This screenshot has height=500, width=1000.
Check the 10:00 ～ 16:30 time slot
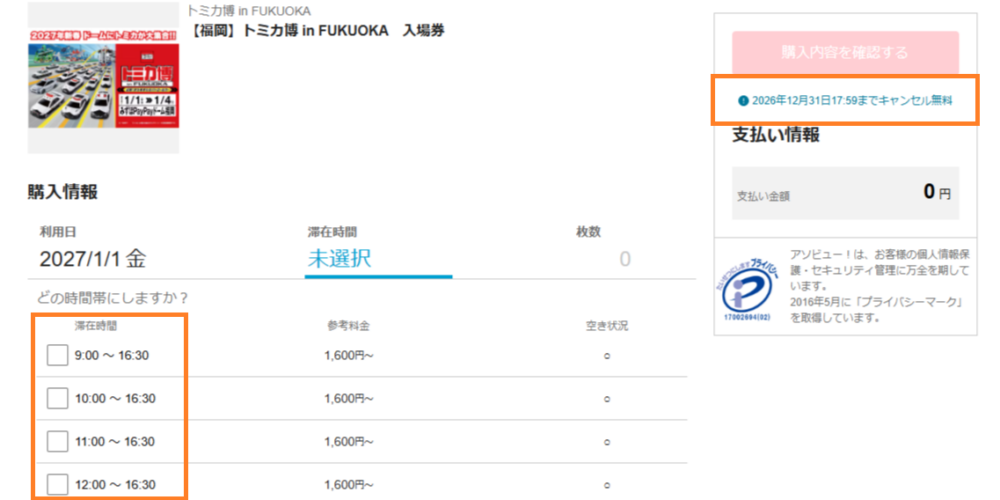click(x=57, y=399)
